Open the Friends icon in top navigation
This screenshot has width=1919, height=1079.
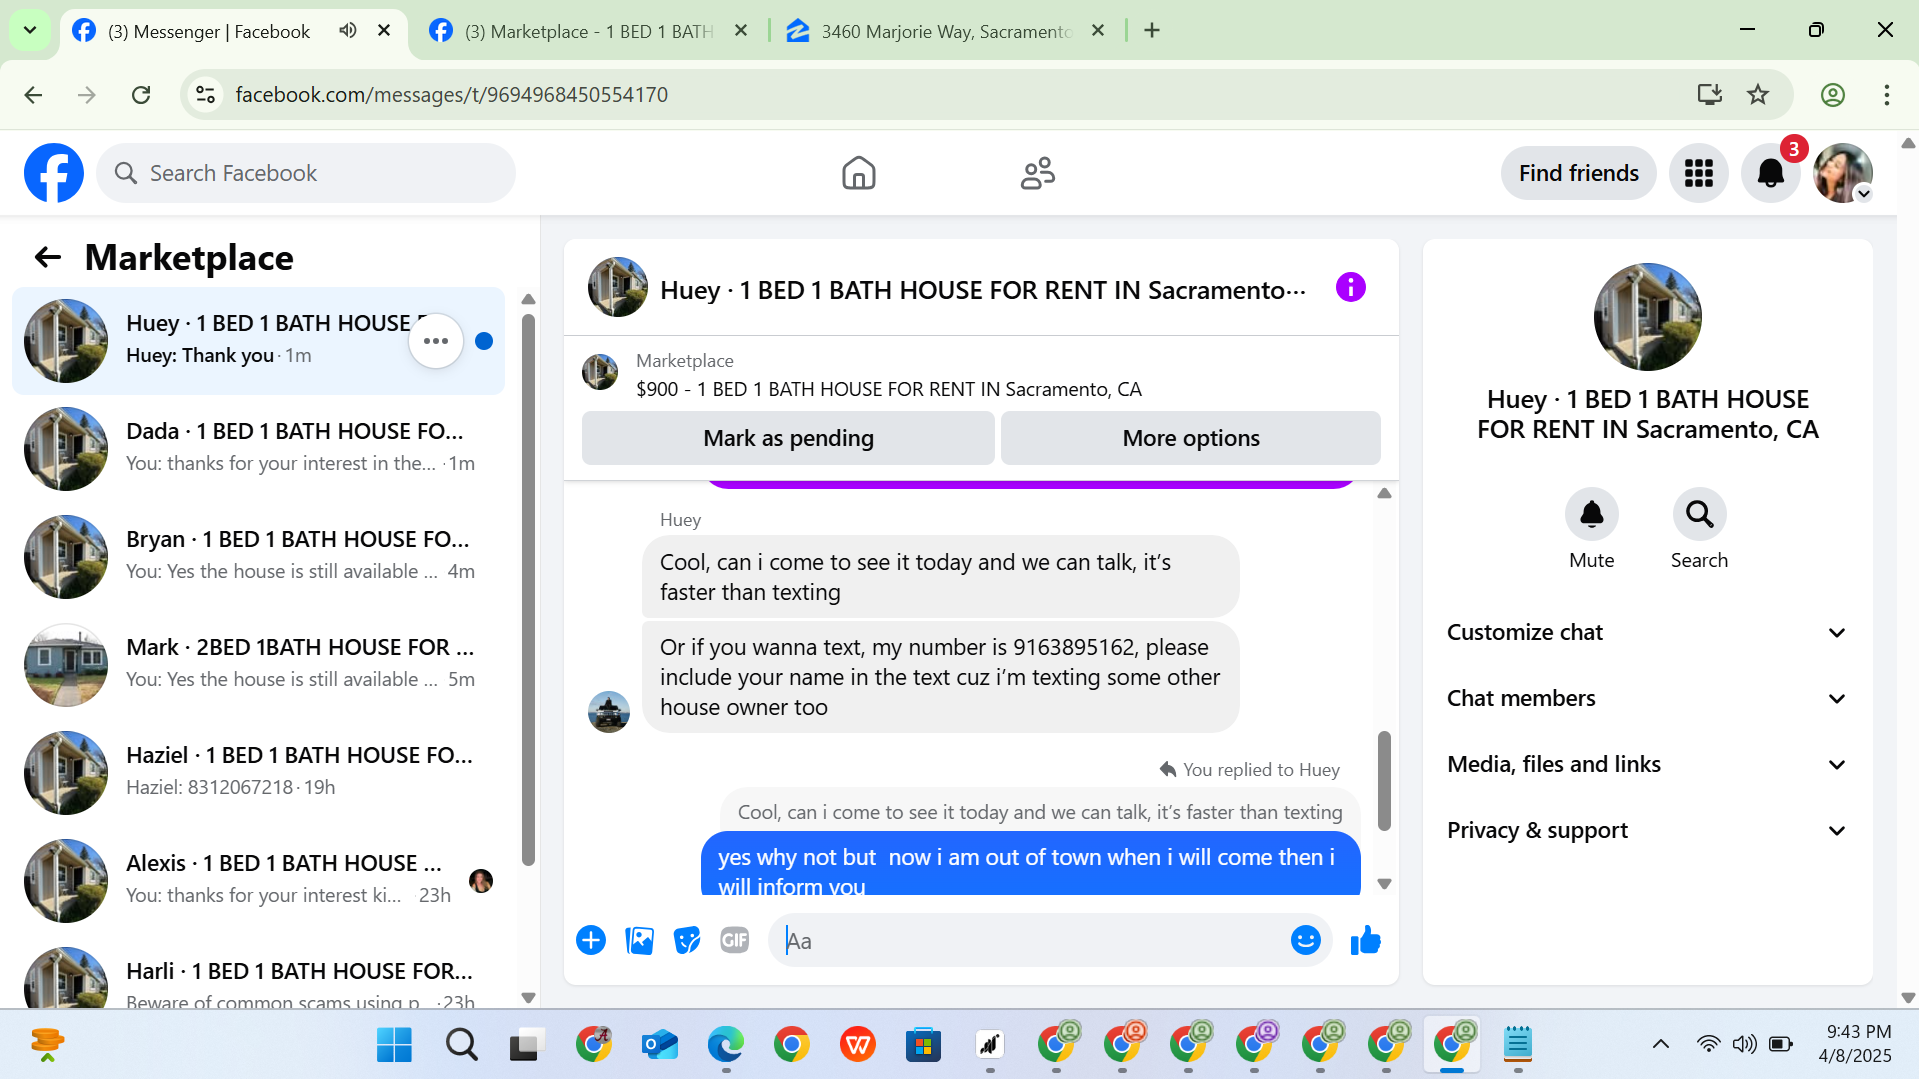click(1038, 173)
